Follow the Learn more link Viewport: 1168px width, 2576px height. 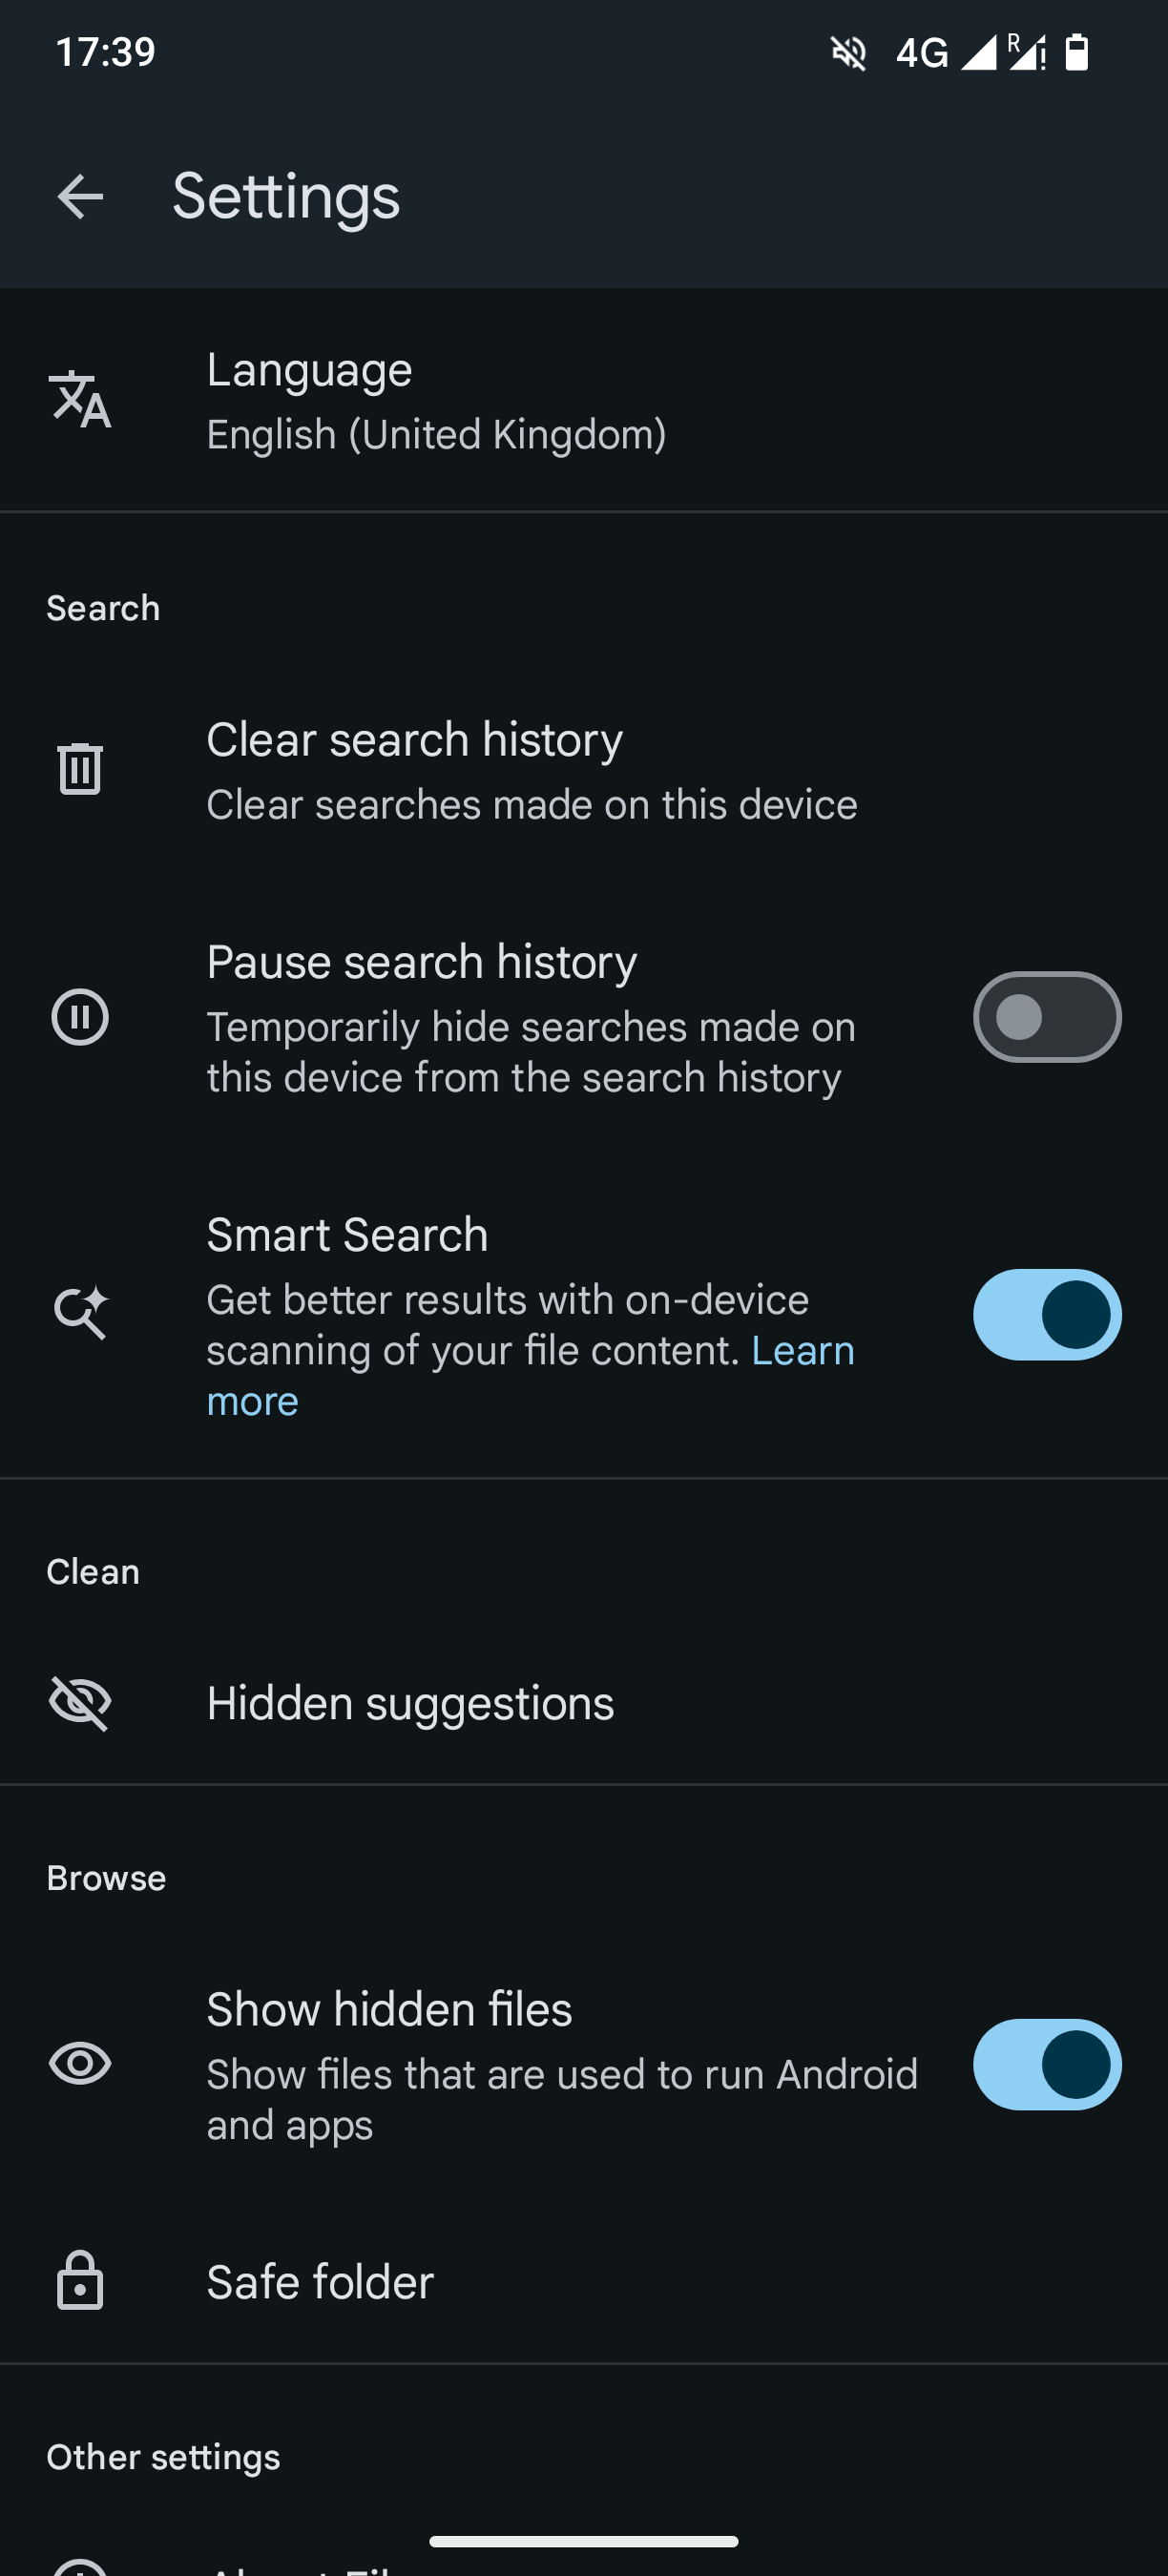coord(802,1351)
